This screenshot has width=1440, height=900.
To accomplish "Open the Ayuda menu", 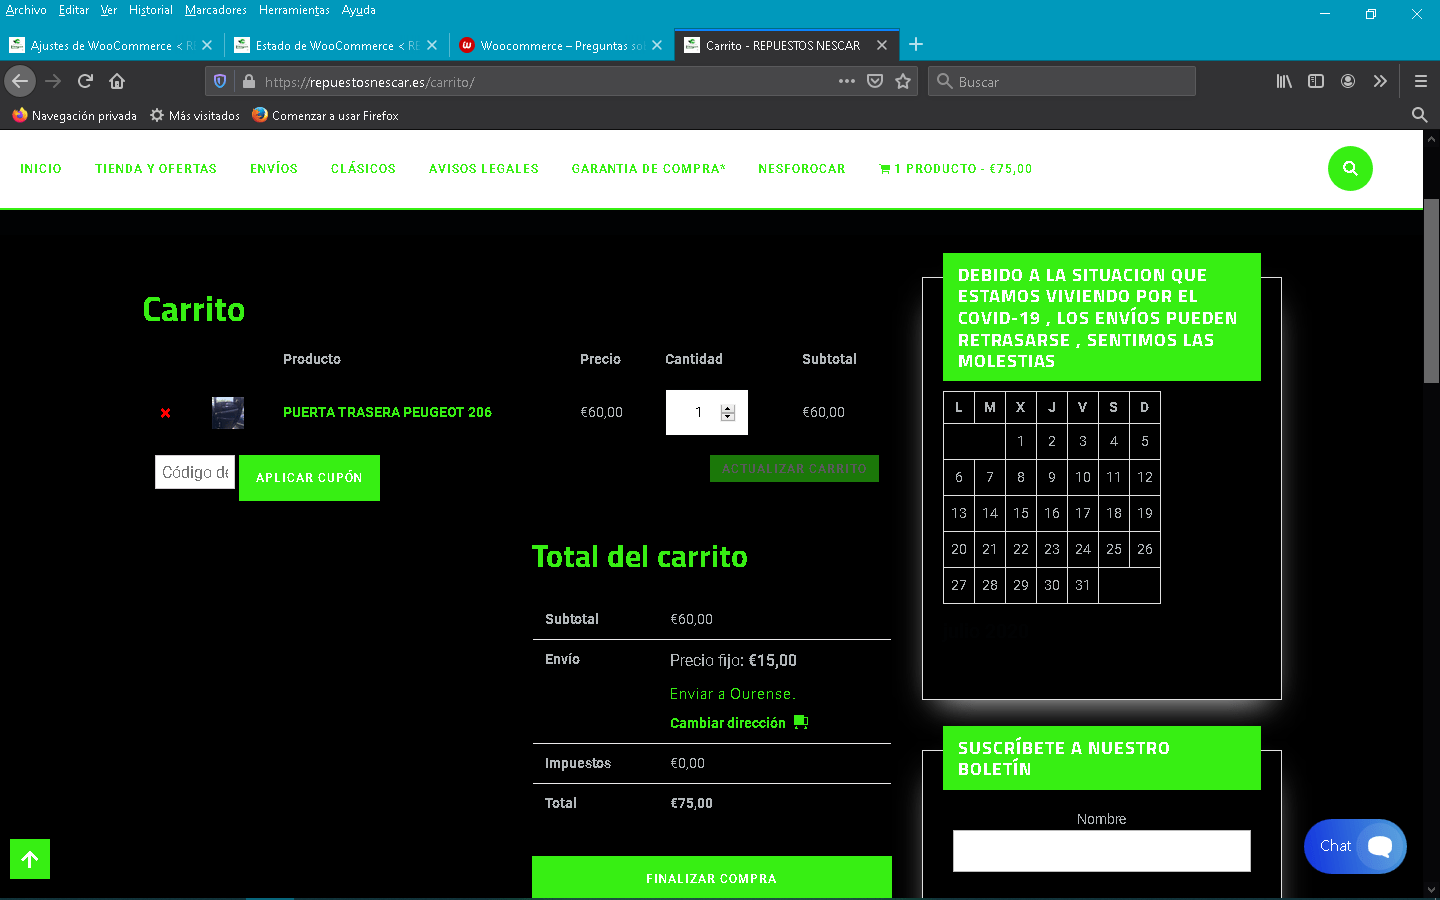I will [359, 10].
